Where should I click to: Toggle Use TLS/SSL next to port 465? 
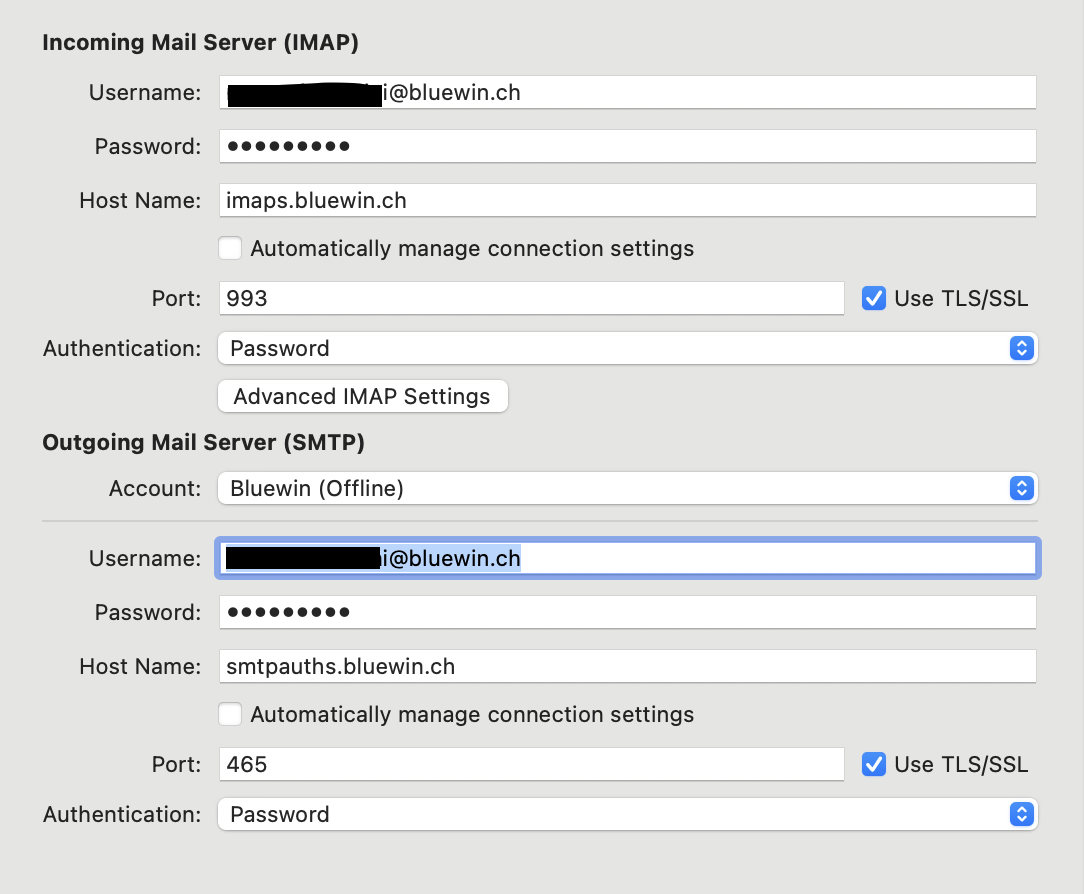[x=874, y=764]
